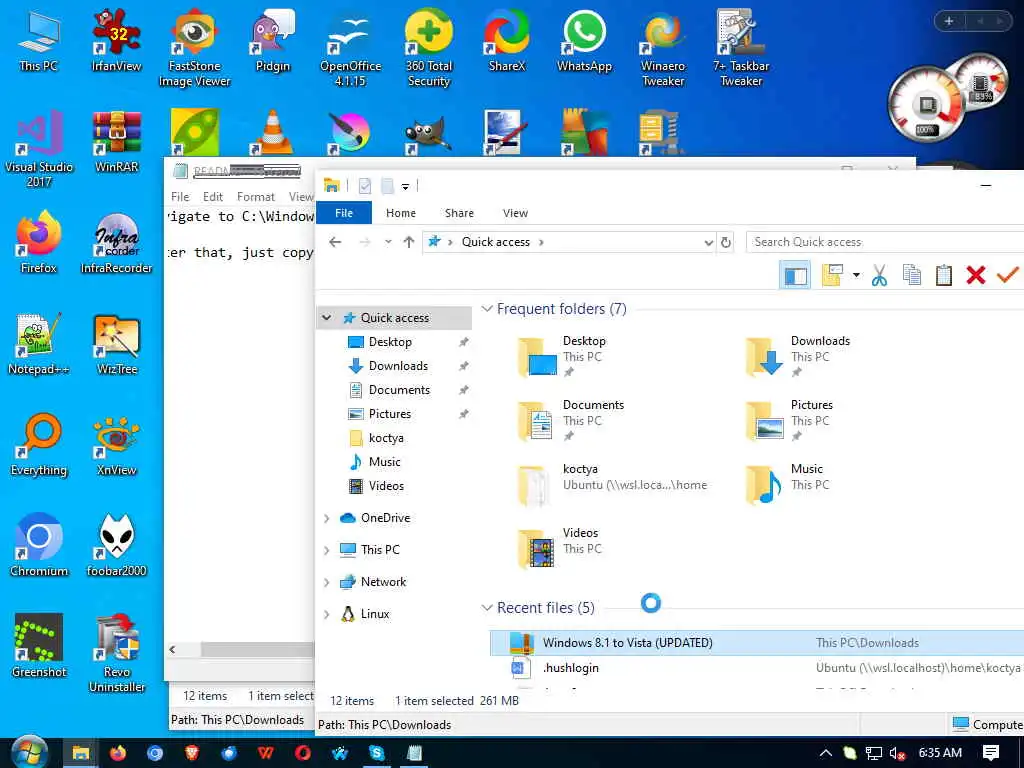This screenshot has height=768, width=1024.
Task: Toggle pin beside Downloads in navigation tree
Action: pos(464,366)
